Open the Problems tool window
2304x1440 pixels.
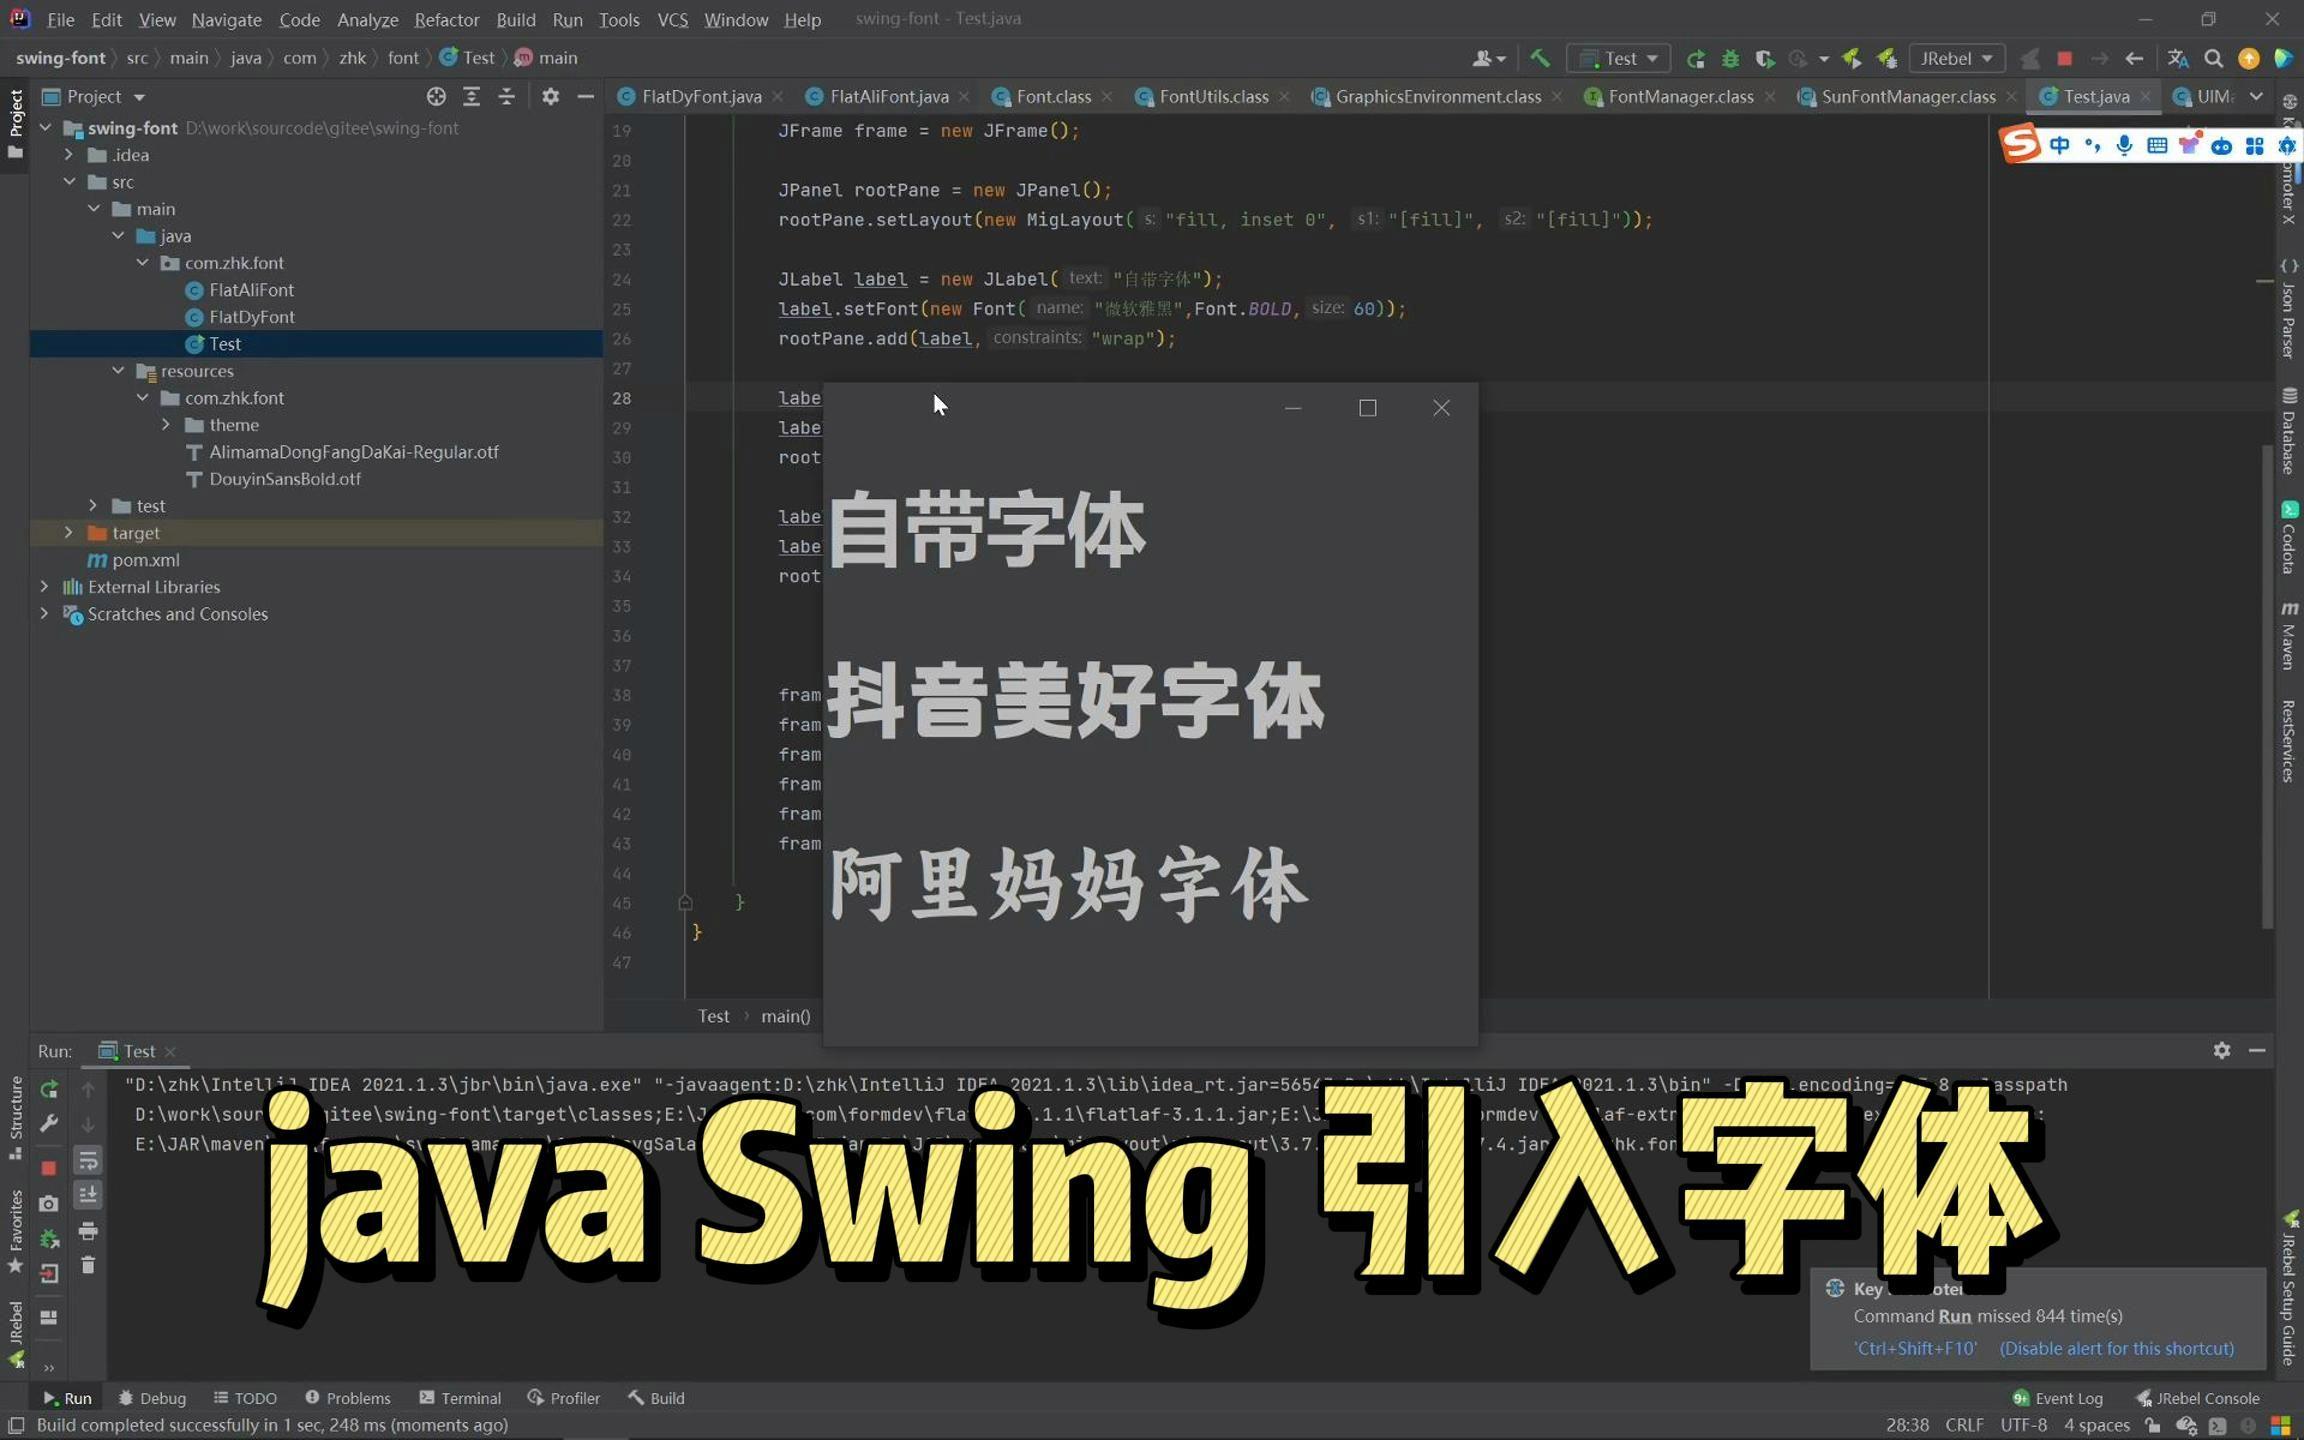[x=347, y=1398]
